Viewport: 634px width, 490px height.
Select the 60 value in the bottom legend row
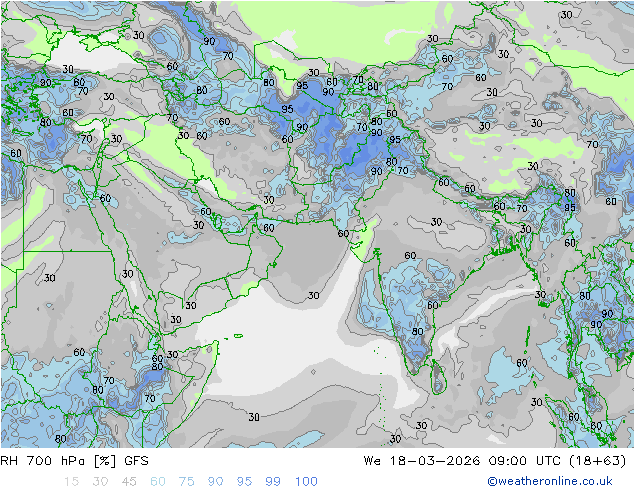[158, 481]
